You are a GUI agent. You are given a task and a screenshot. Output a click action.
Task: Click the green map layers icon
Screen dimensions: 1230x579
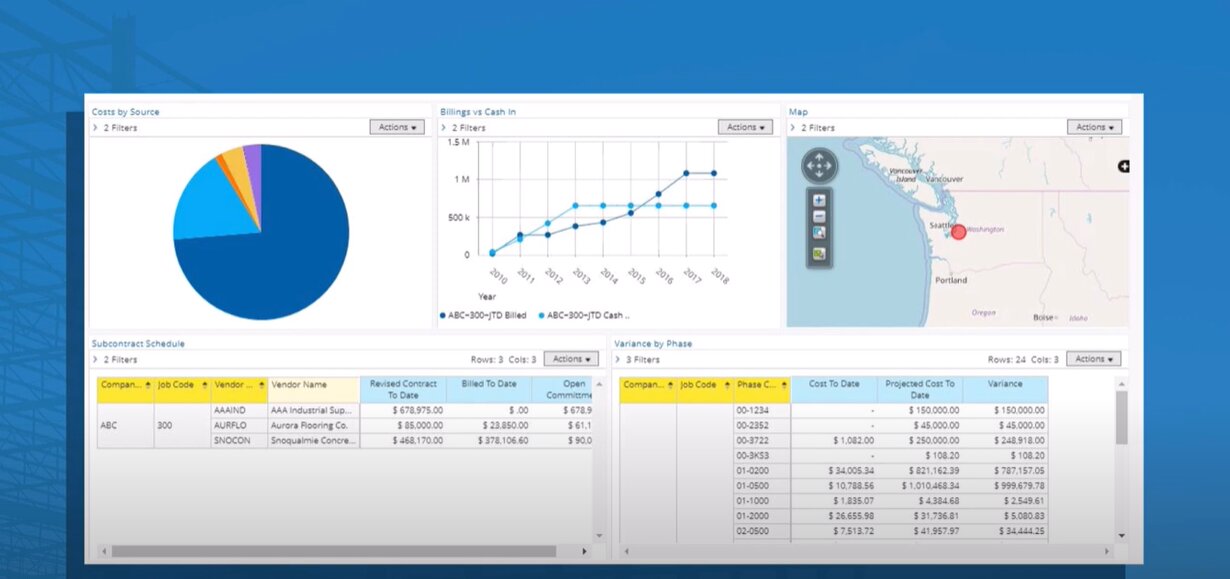819,254
